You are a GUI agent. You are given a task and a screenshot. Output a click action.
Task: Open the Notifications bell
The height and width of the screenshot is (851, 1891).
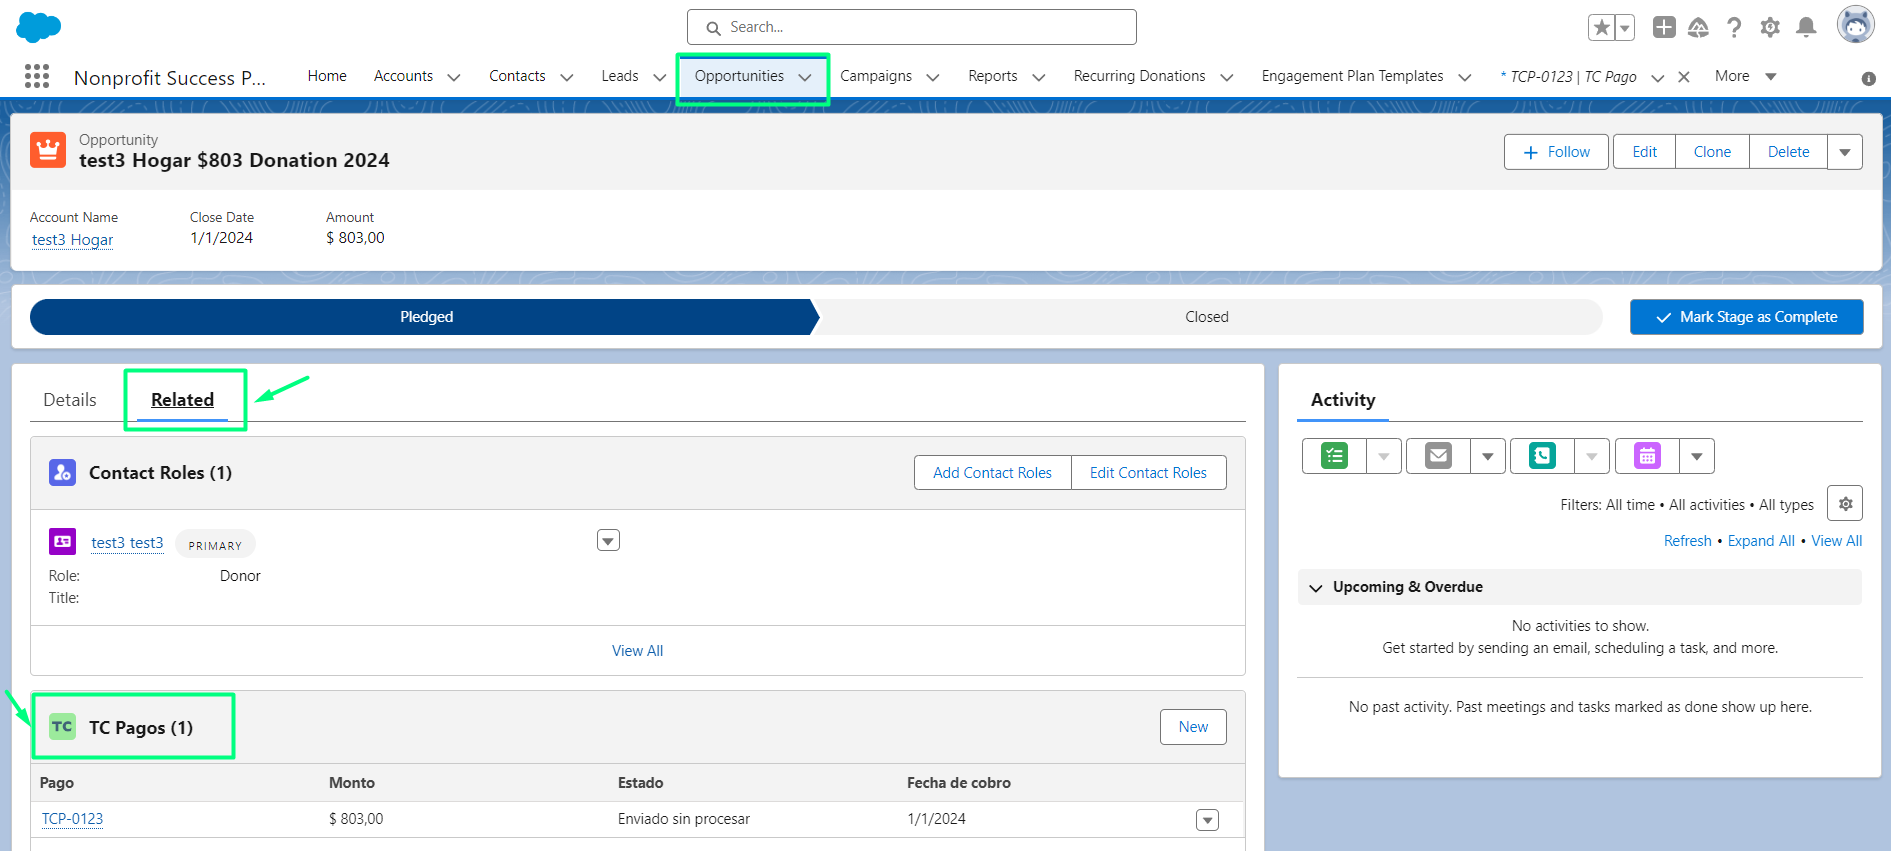click(x=1806, y=27)
